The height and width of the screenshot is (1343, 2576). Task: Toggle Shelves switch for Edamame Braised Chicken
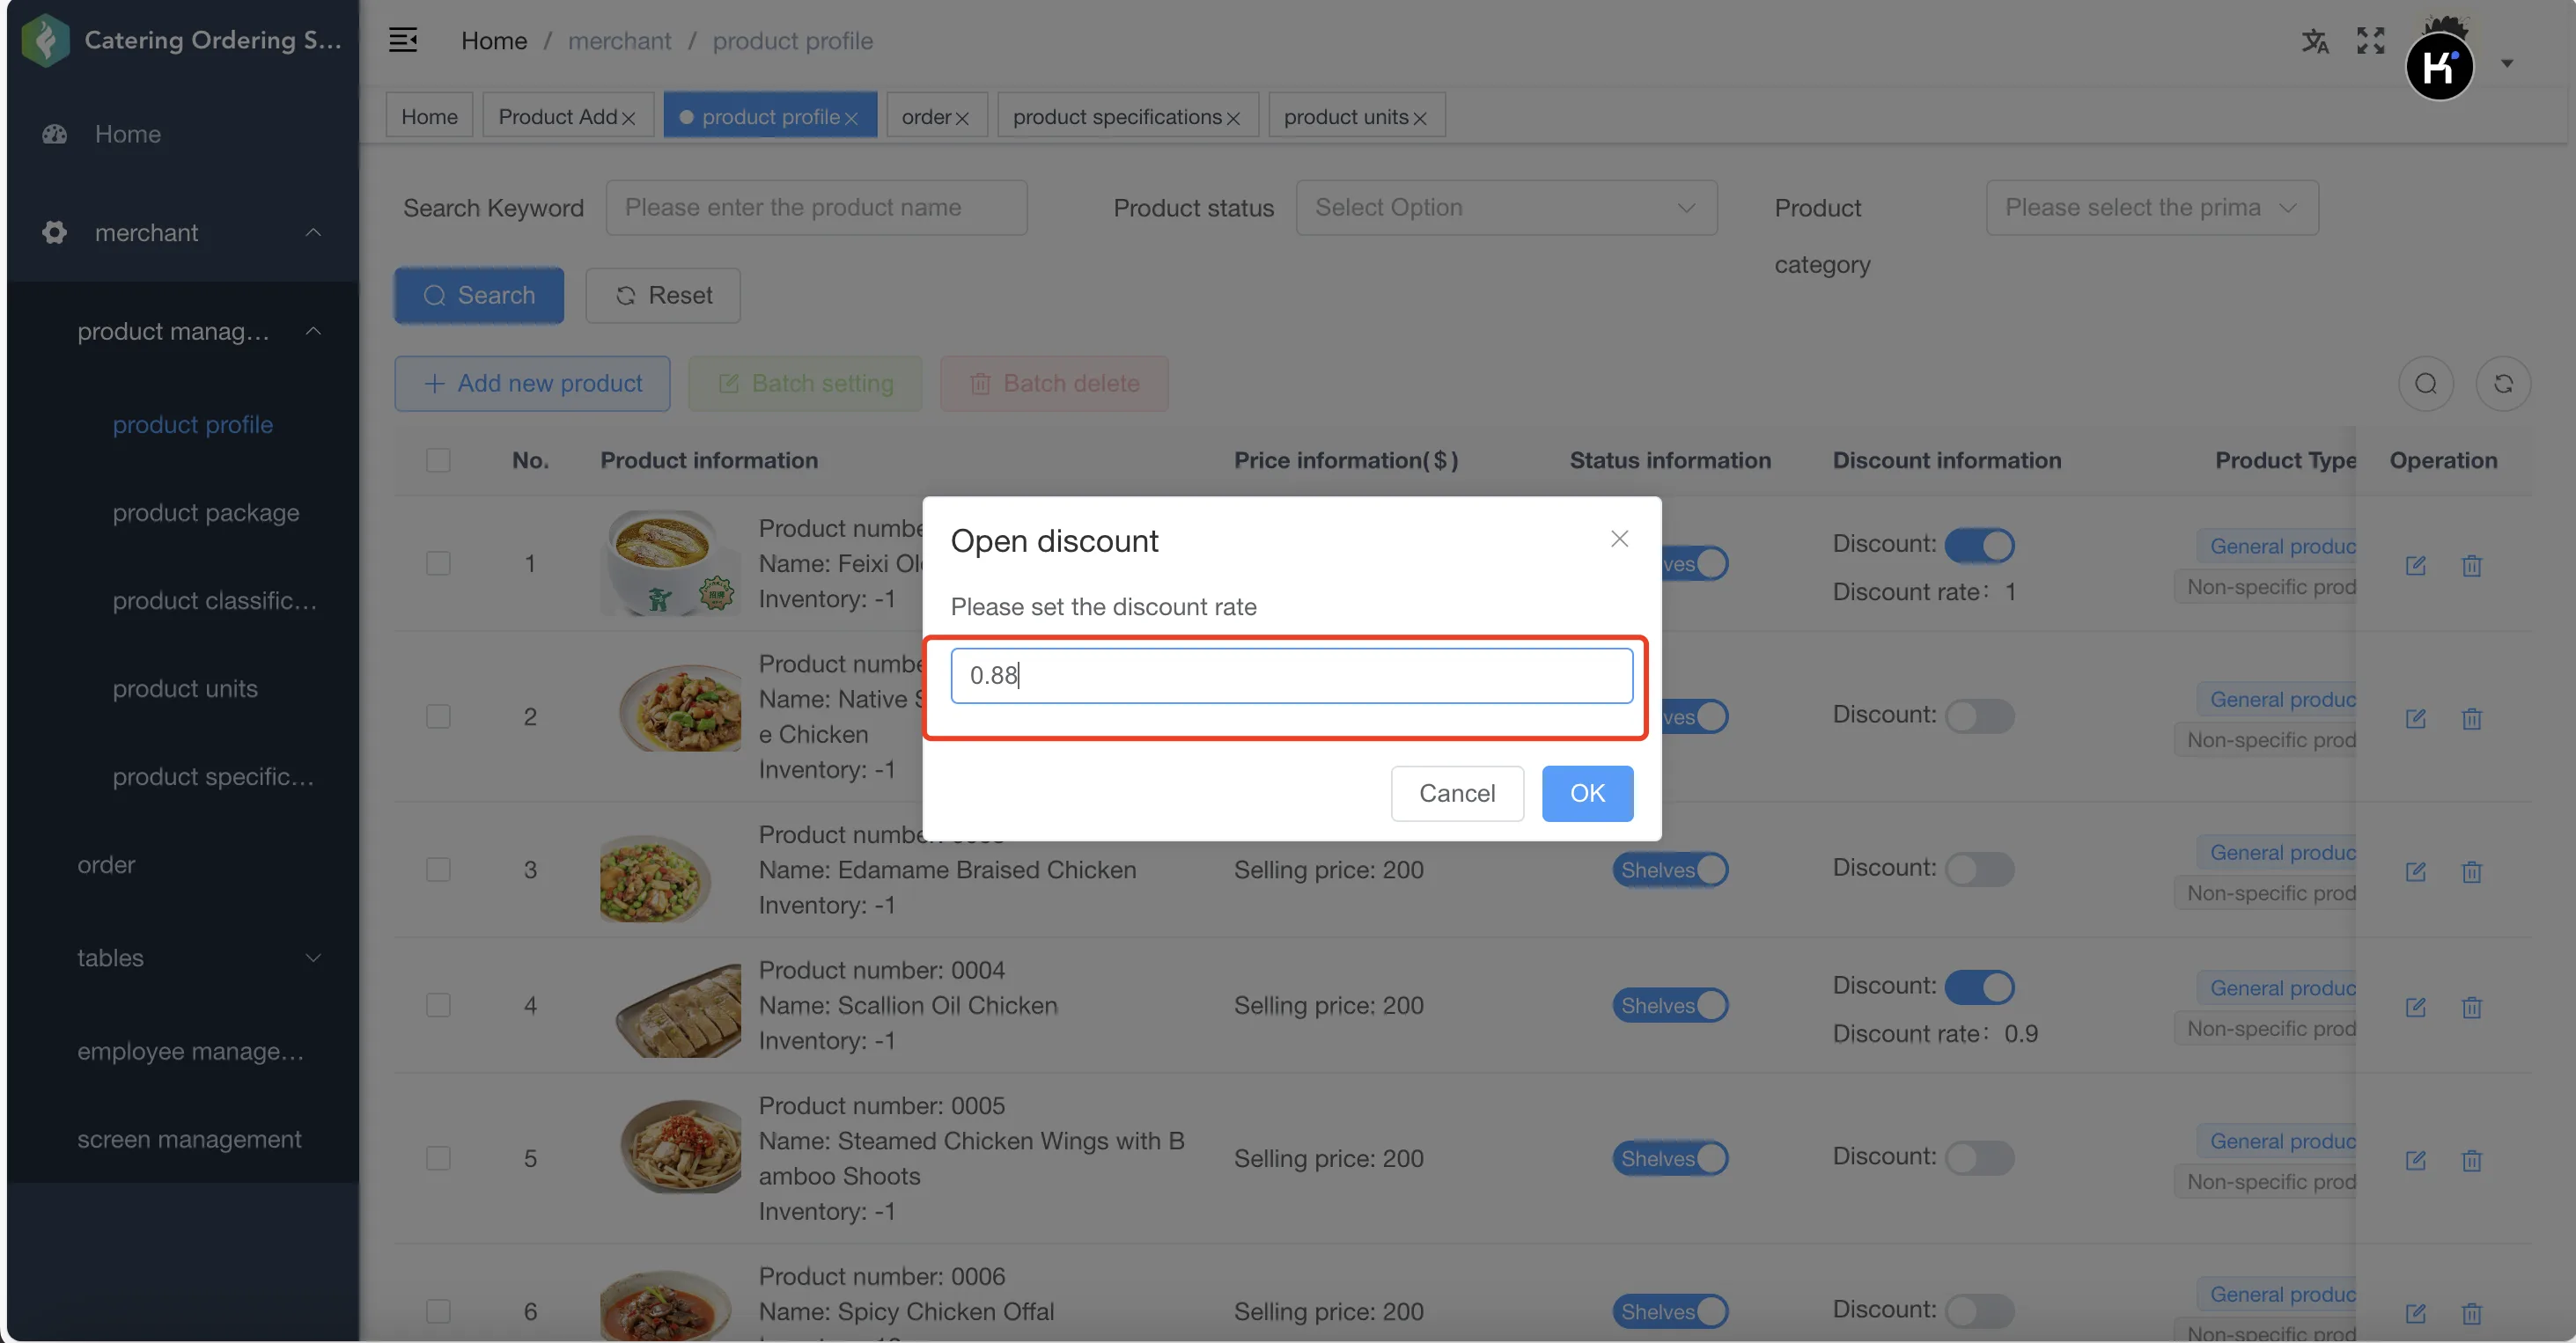[x=1670, y=870]
